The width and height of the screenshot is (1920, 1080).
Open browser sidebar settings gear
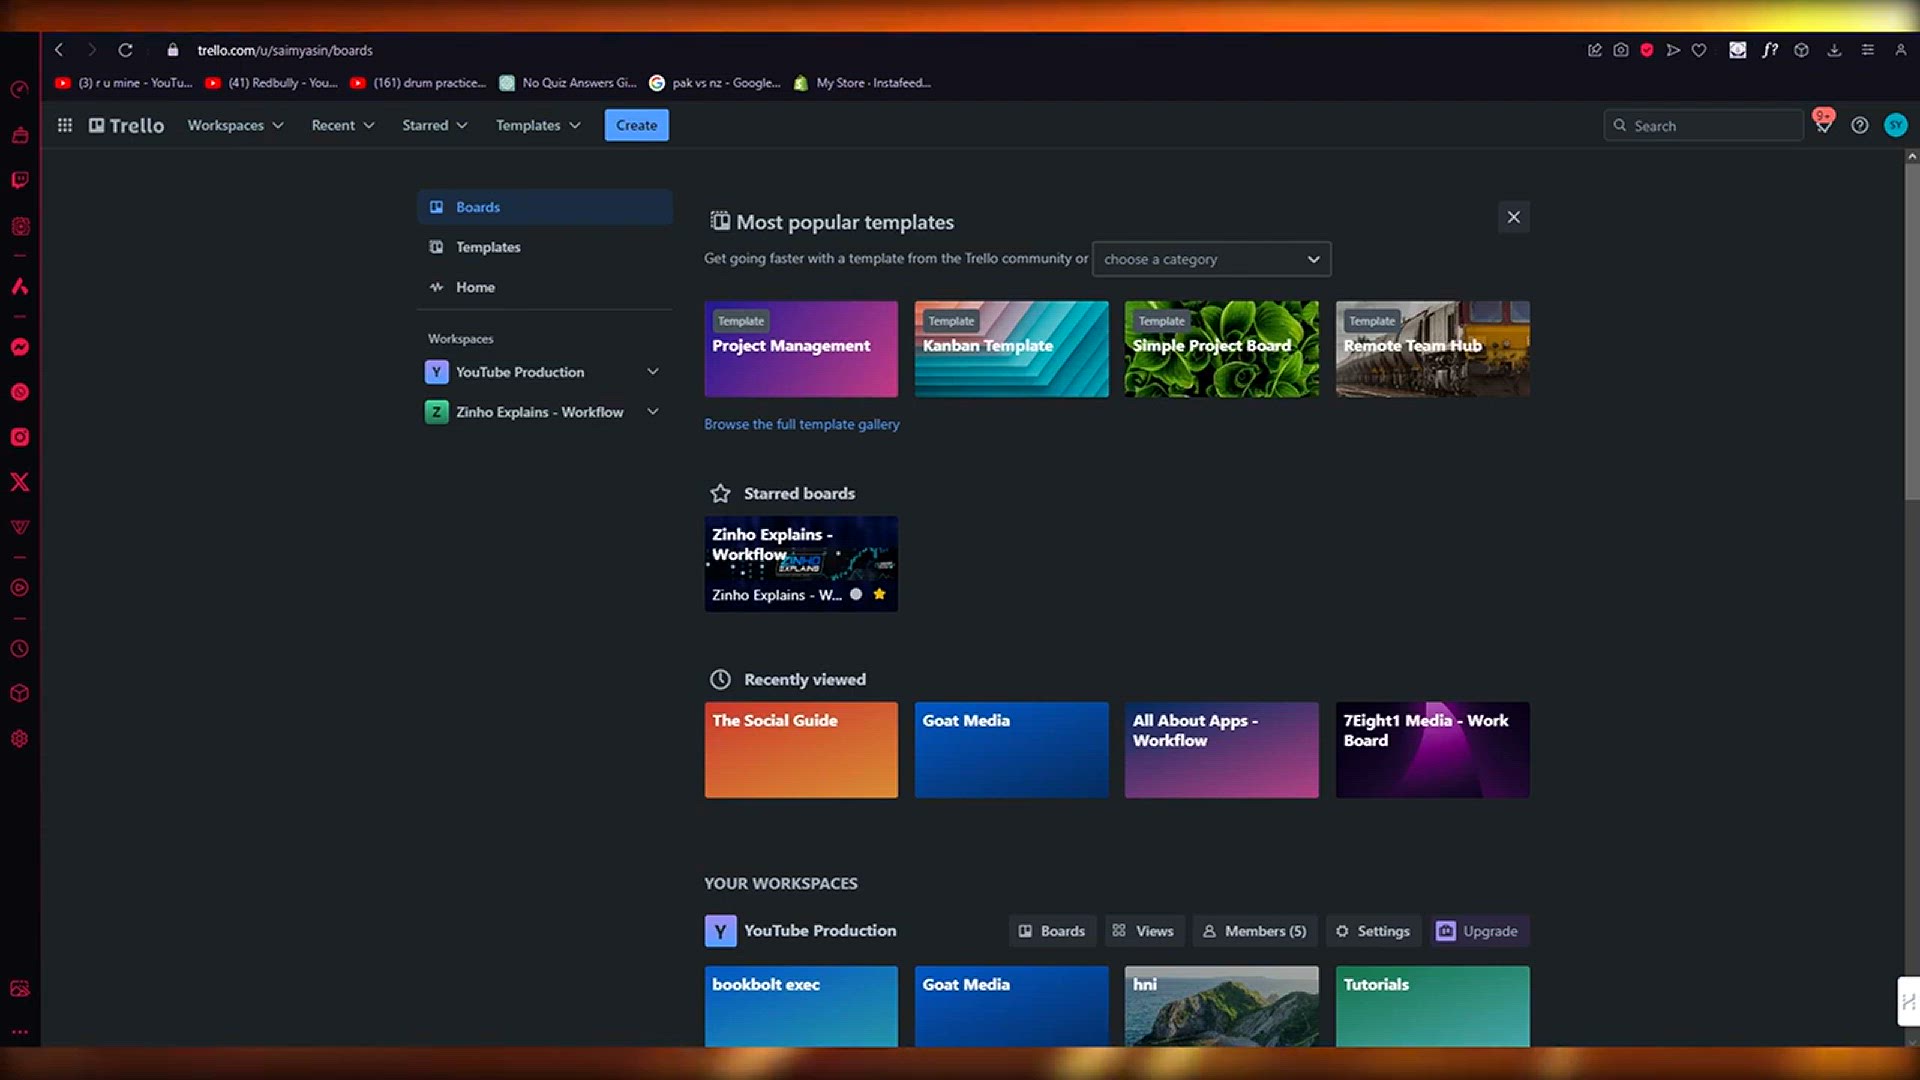[20, 739]
